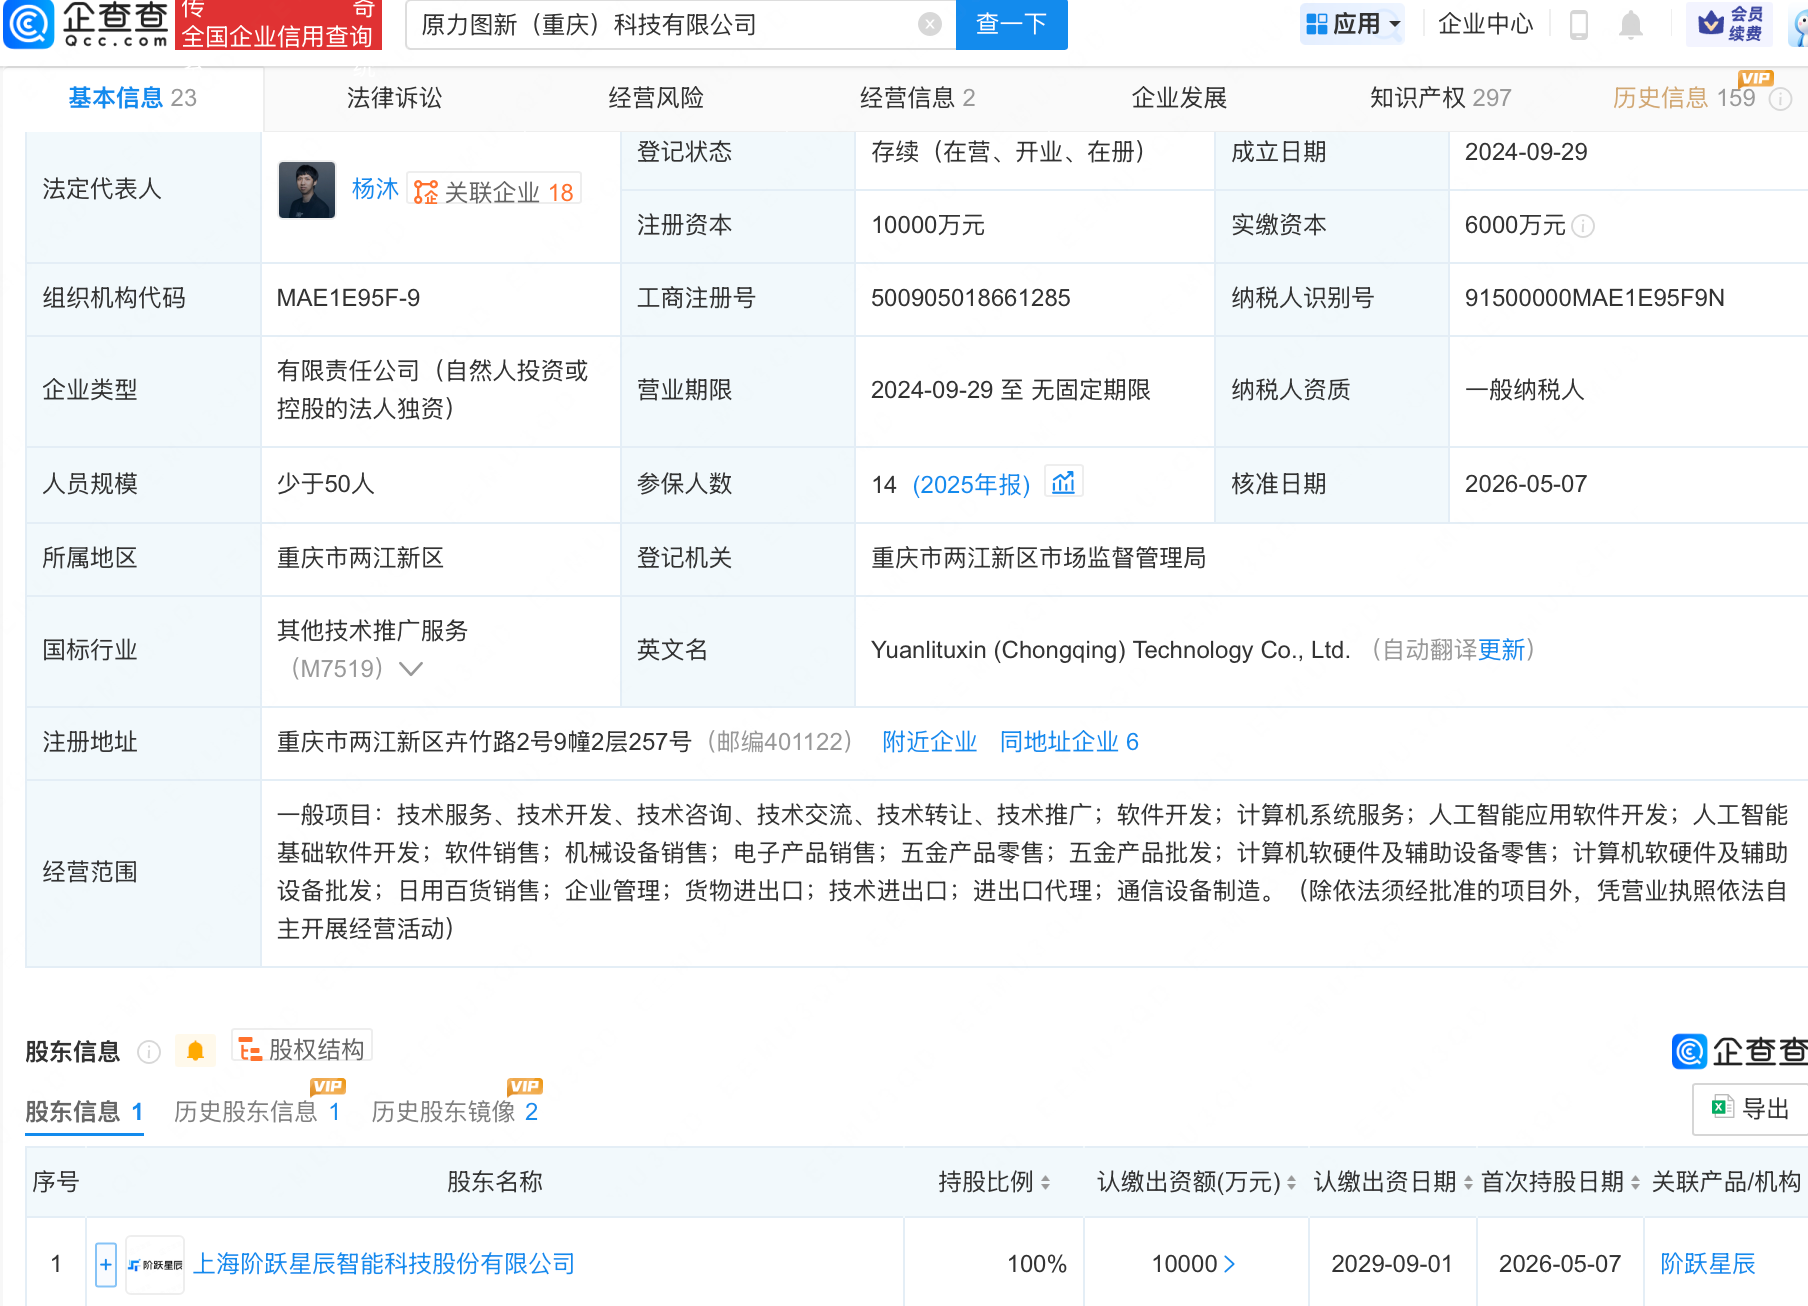Select the MAE1E95F-9 organization code

348,298
